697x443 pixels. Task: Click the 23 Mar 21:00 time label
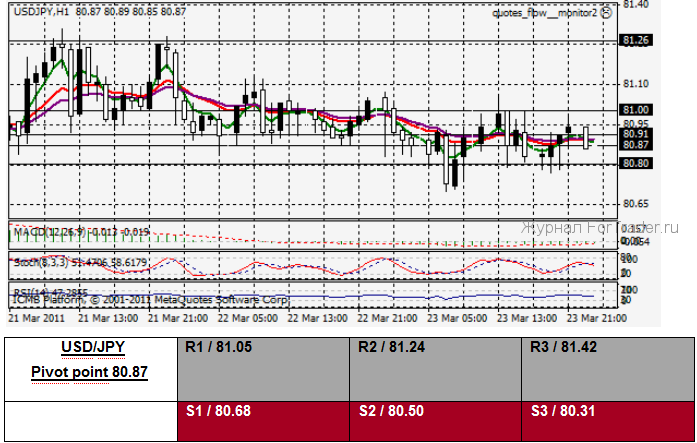pos(597,318)
